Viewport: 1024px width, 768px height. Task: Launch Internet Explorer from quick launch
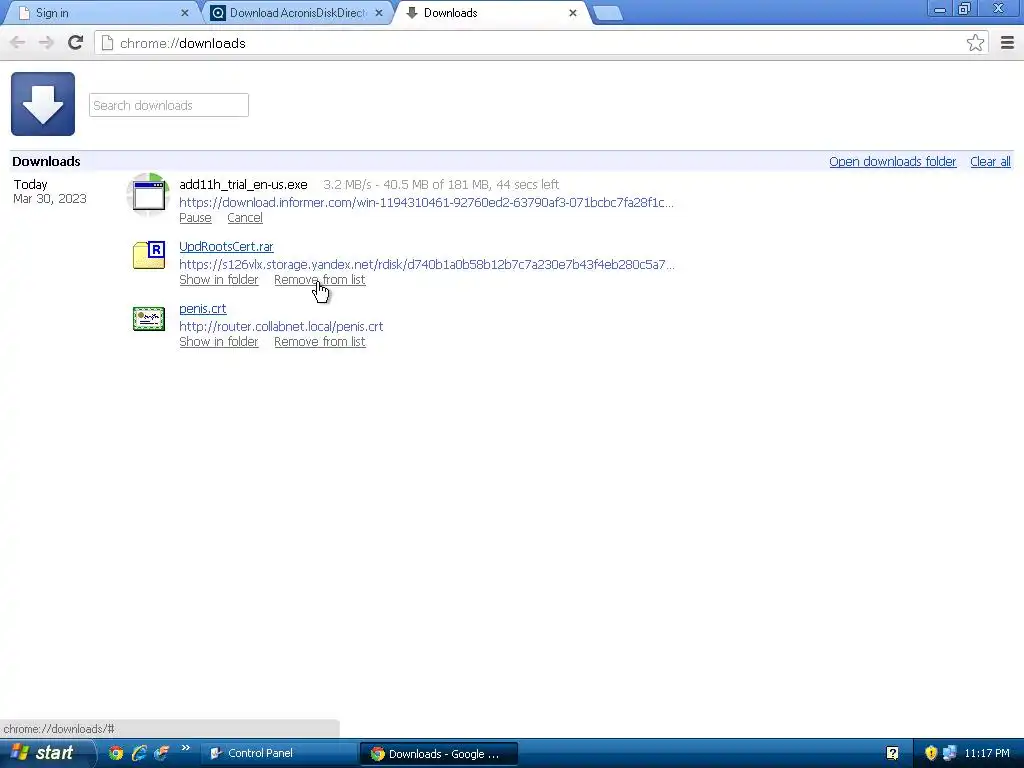pos(138,753)
